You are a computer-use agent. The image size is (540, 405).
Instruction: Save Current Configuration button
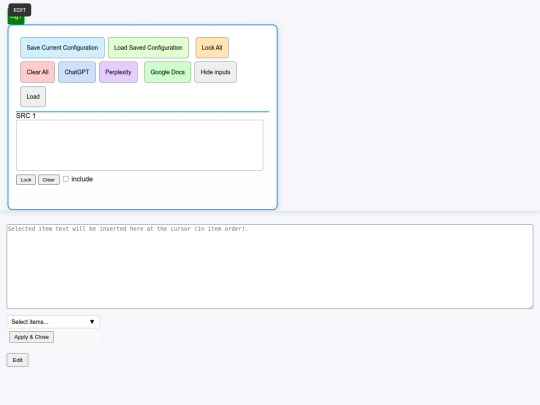pos(62,48)
